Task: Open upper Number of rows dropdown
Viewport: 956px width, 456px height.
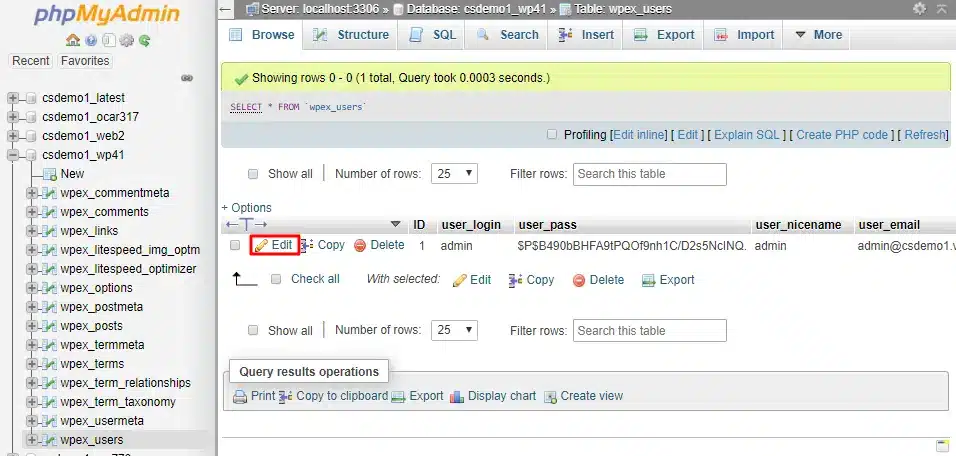Action: pos(454,174)
